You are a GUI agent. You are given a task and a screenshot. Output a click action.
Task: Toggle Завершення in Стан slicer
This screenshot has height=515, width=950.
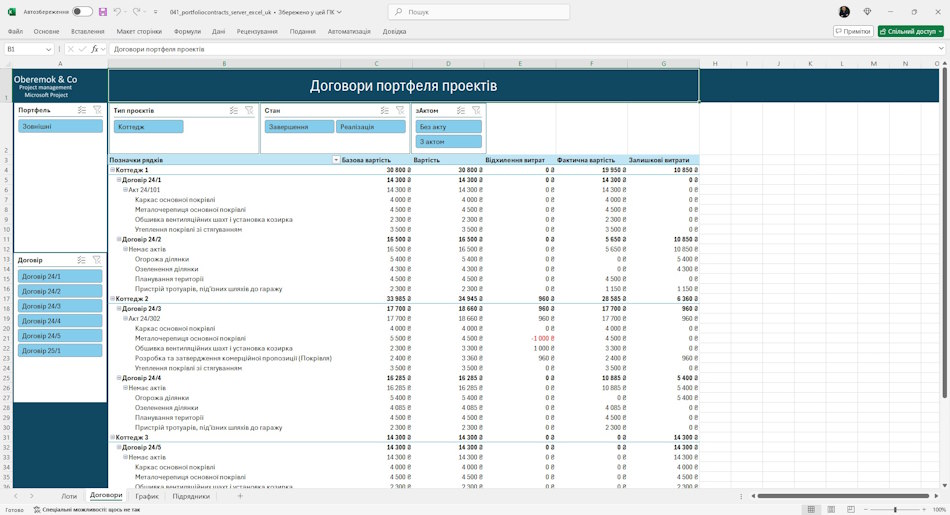299,127
